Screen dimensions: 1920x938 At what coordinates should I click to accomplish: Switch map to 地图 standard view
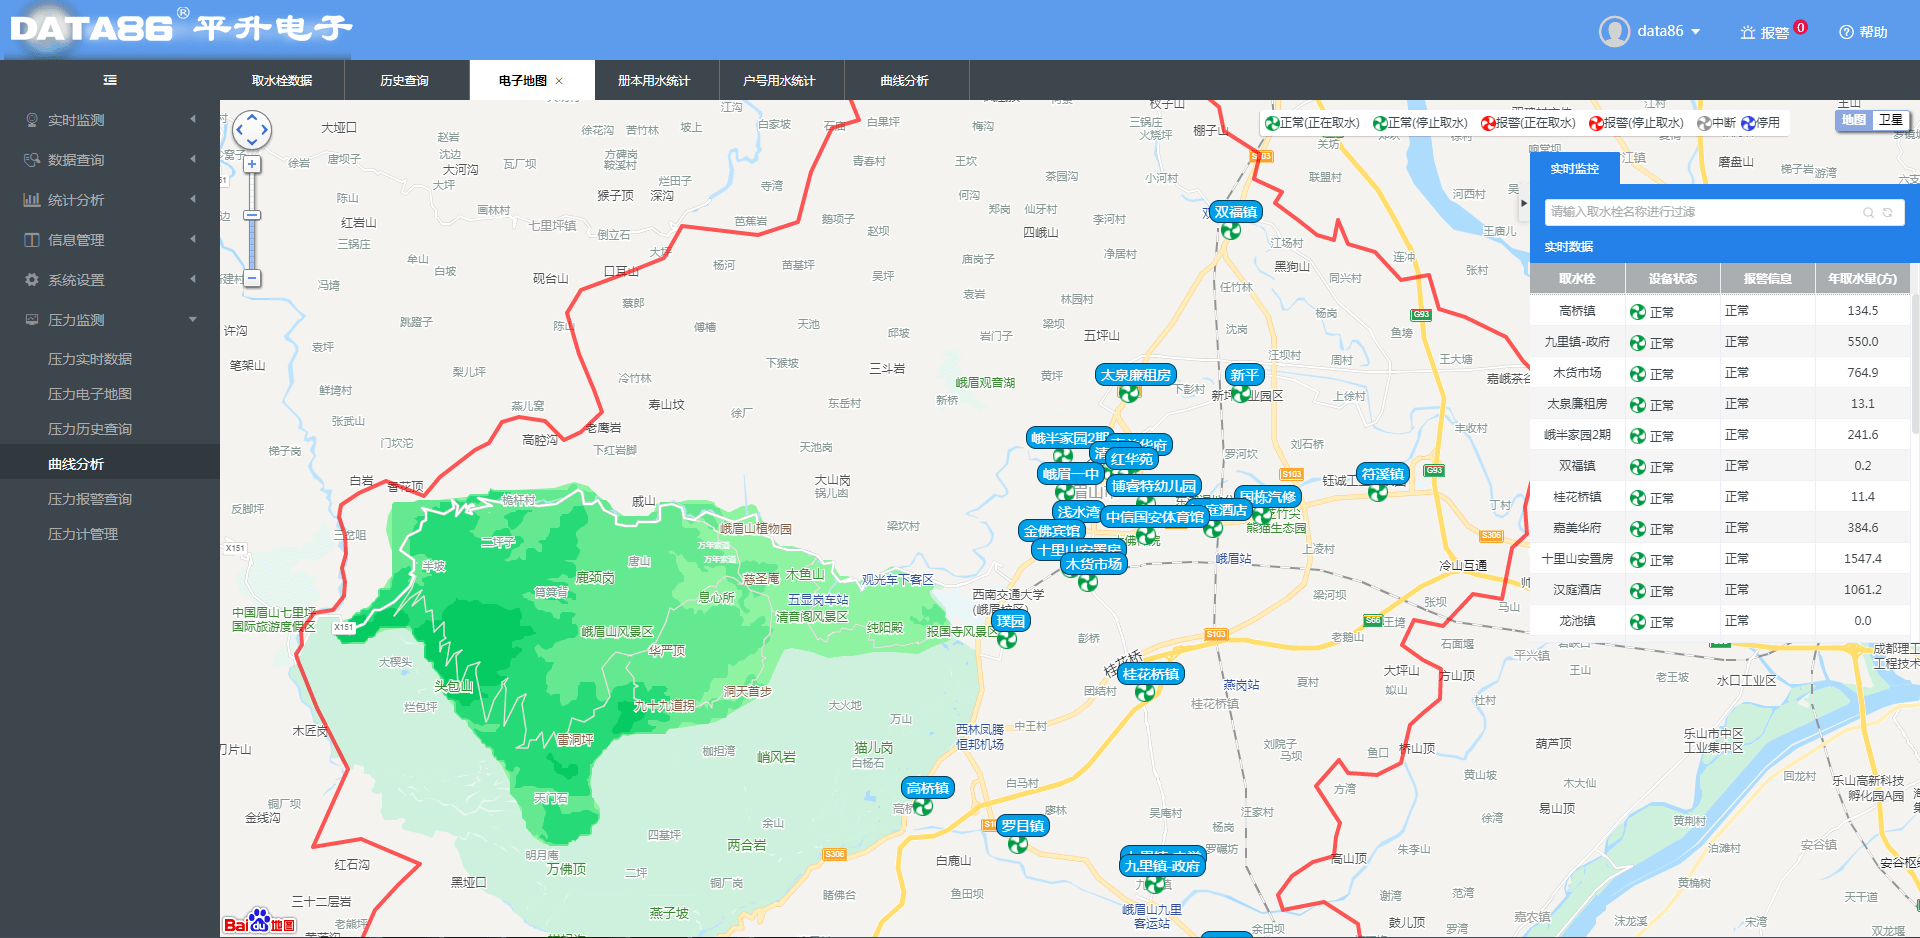point(1854,120)
